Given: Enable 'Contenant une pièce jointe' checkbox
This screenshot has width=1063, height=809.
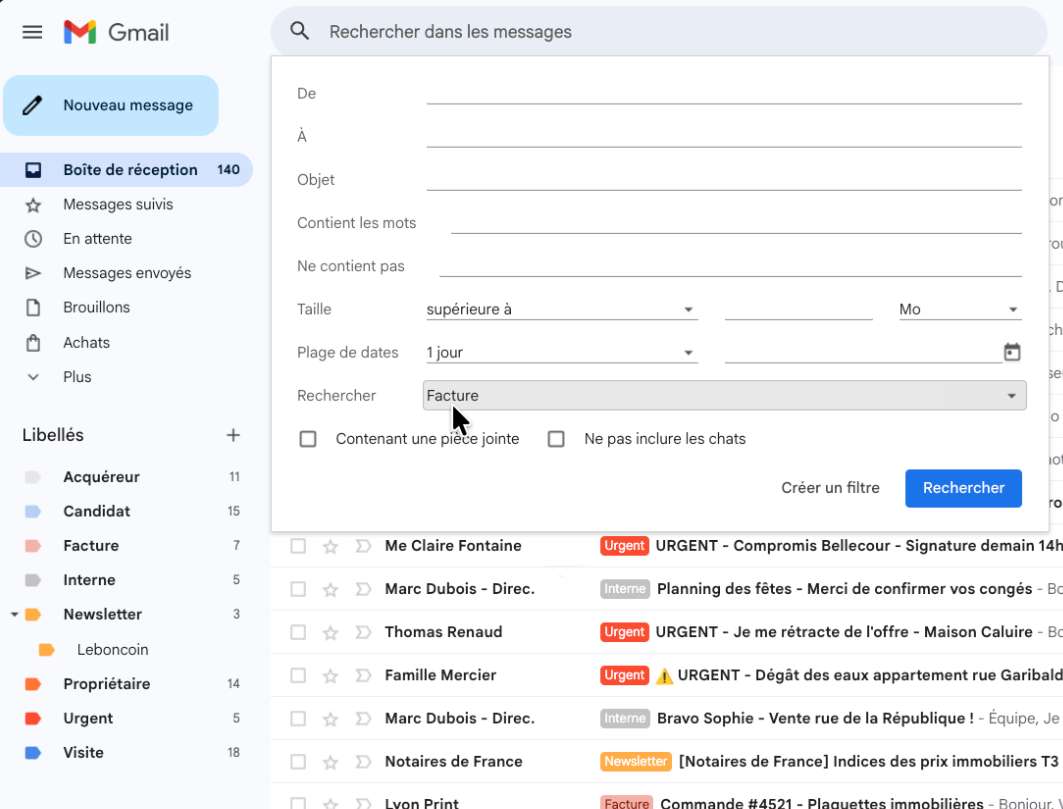Looking at the screenshot, I should [308, 439].
